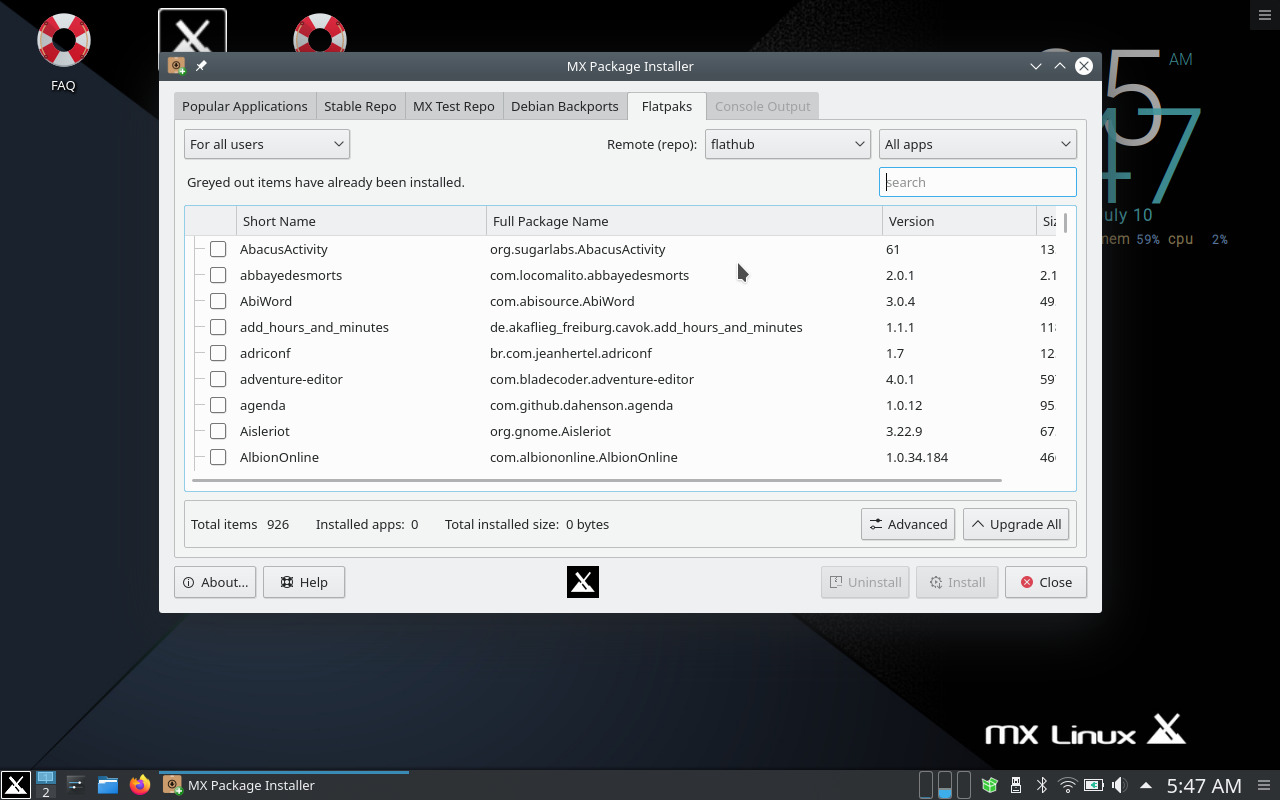
Task: Launch Firefox from the taskbar
Action: [x=139, y=784]
